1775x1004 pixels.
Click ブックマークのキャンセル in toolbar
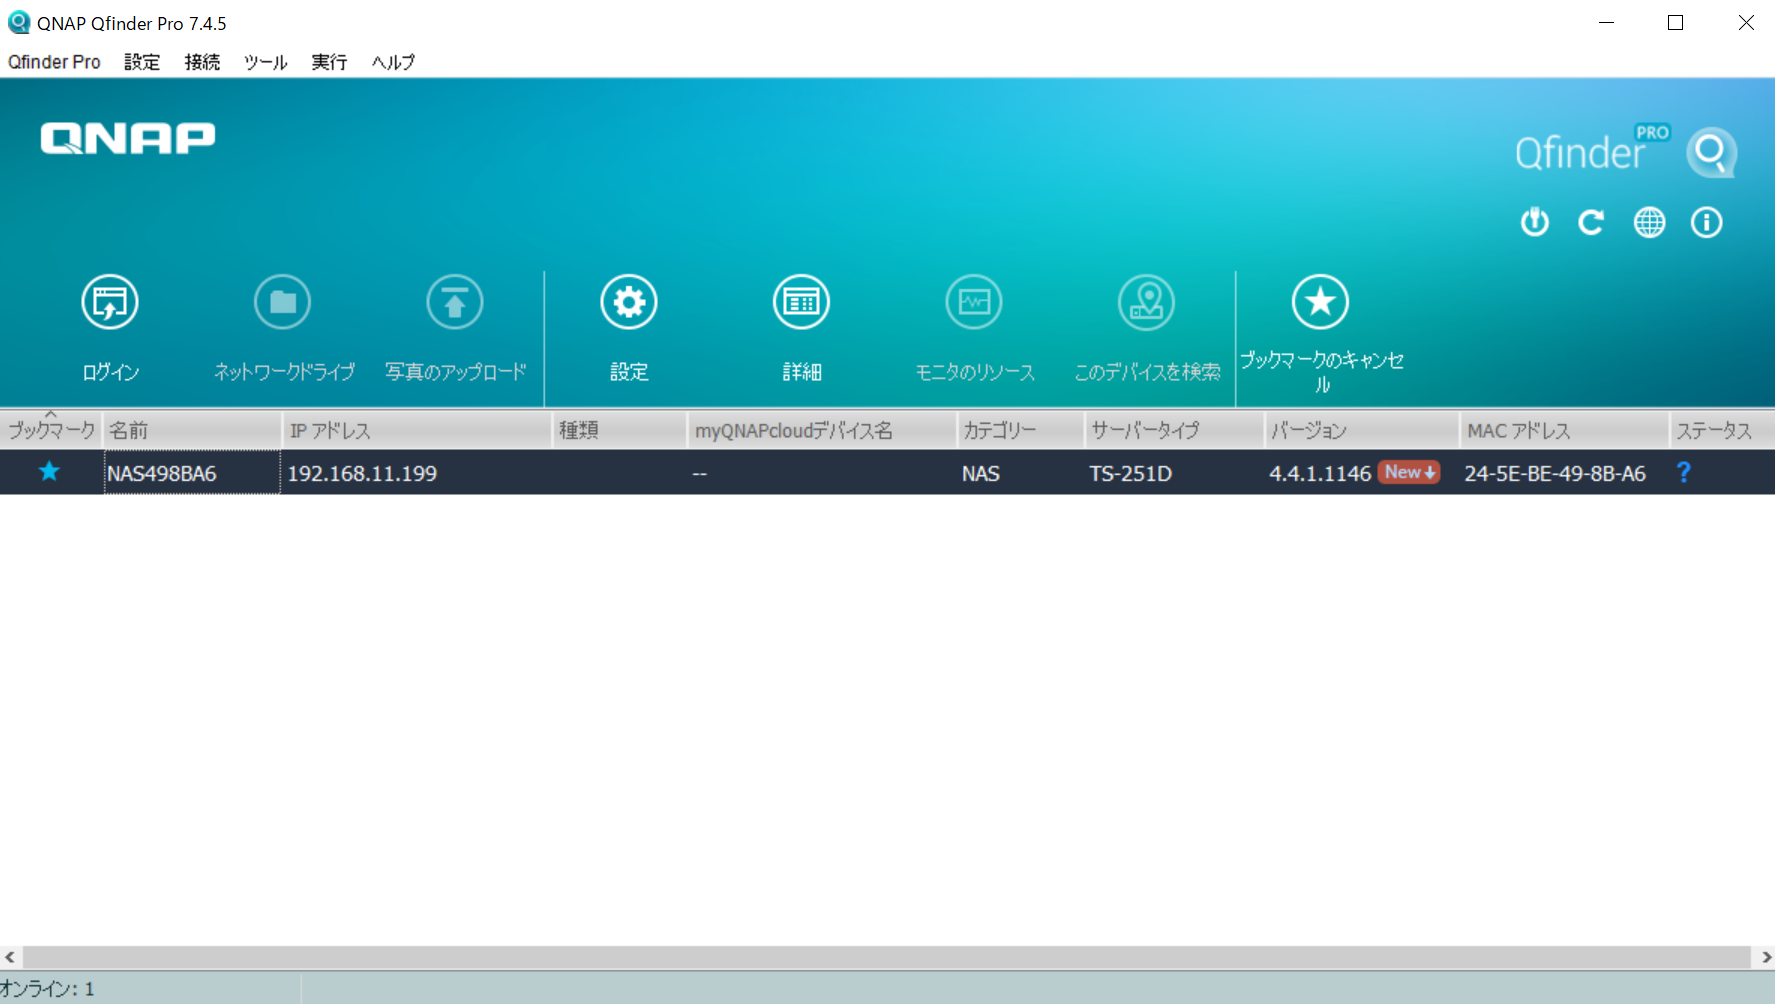[x=1320, y=301]
